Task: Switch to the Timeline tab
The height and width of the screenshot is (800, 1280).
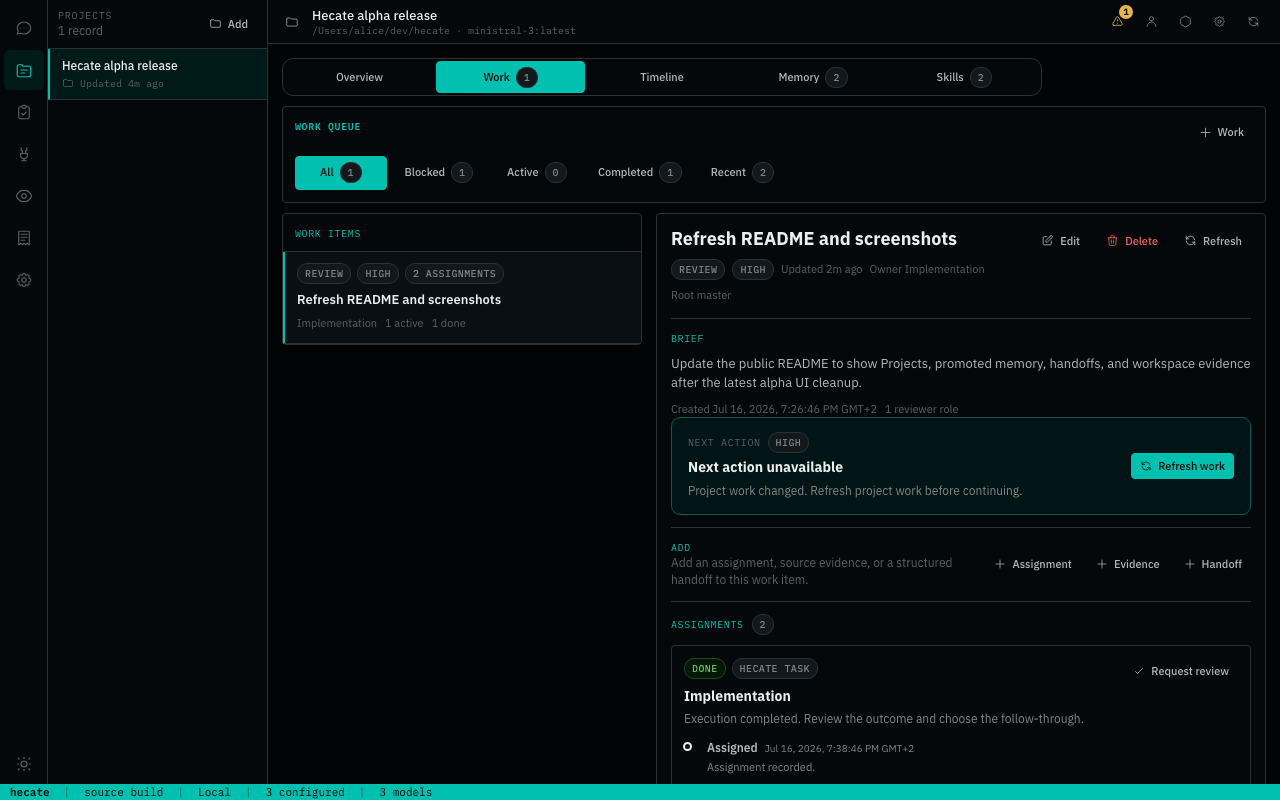Action: click(x=662, y=77)
